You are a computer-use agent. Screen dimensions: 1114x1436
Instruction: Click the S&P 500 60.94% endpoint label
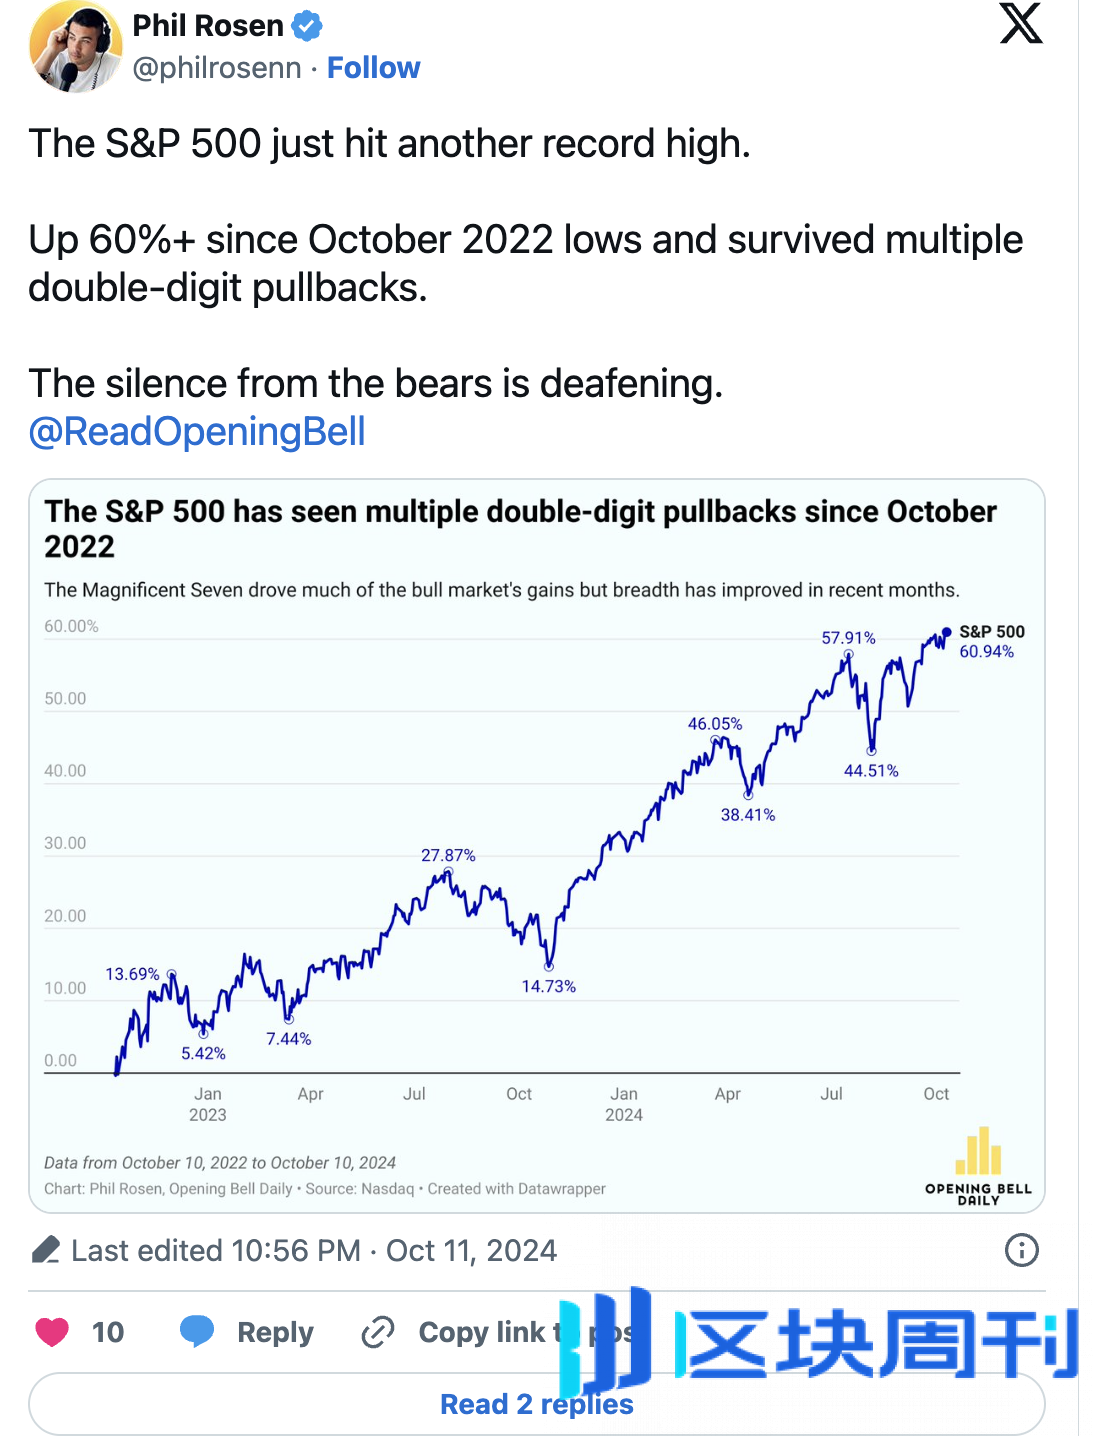click(x=990, y=642)
